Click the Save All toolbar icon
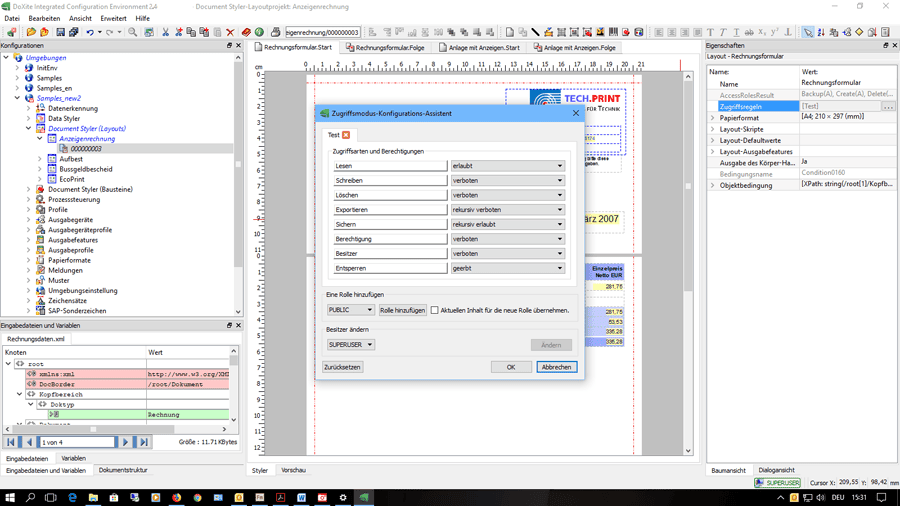This screenshot has width=900, height=506. 73,32
